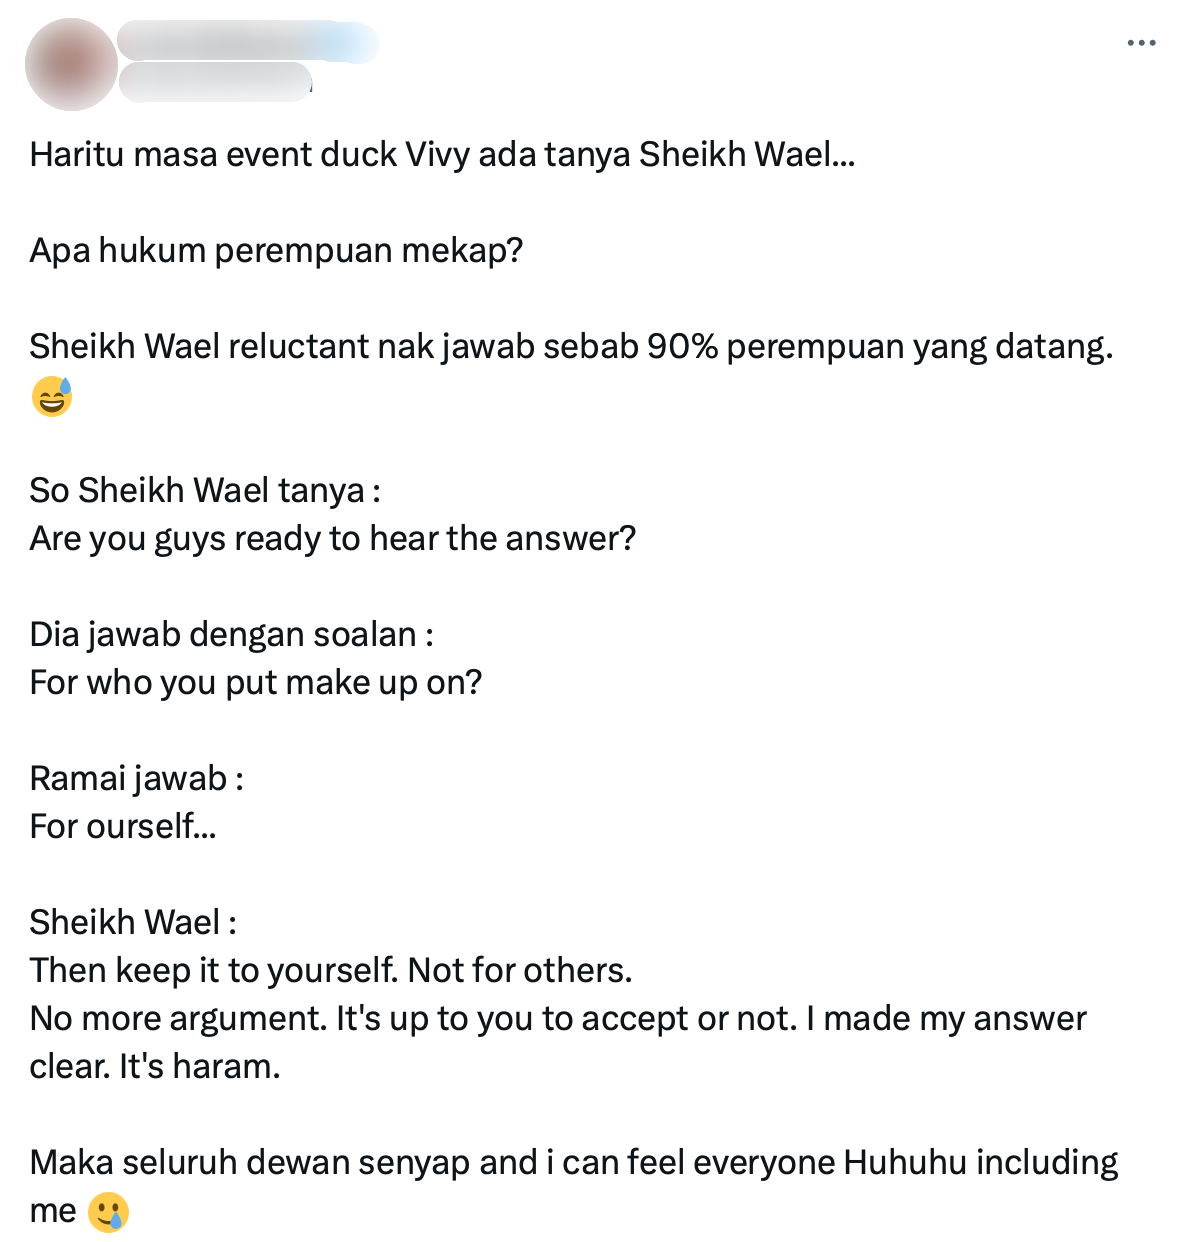Click the sweating smile emoji
The image size is (1192, 1242).
(52, 397)
